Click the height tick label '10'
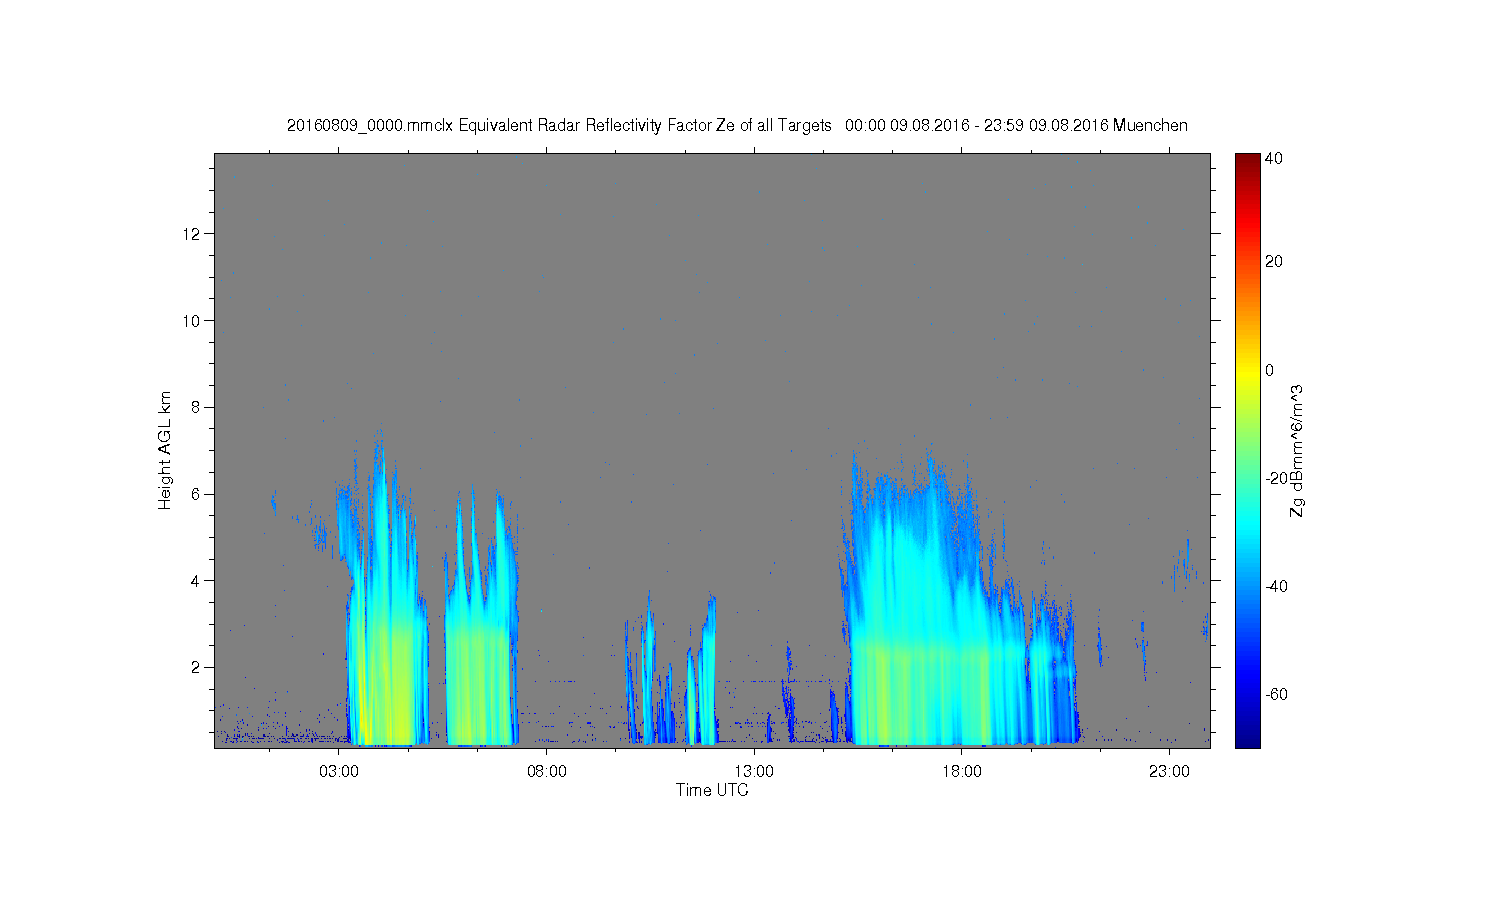Viewport: 1500px width, 900px height. tap(193, 320)
